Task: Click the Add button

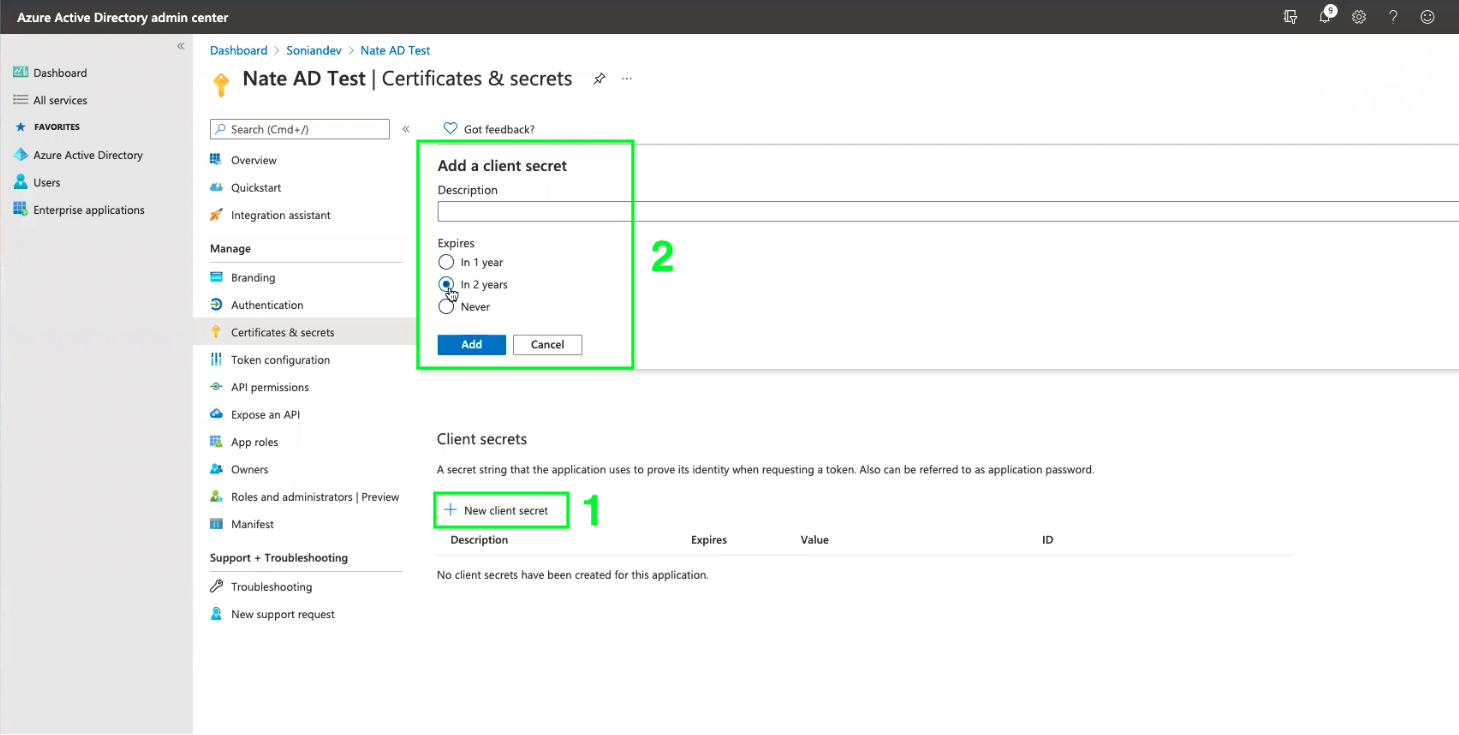Action: click(x=471, y=344)
